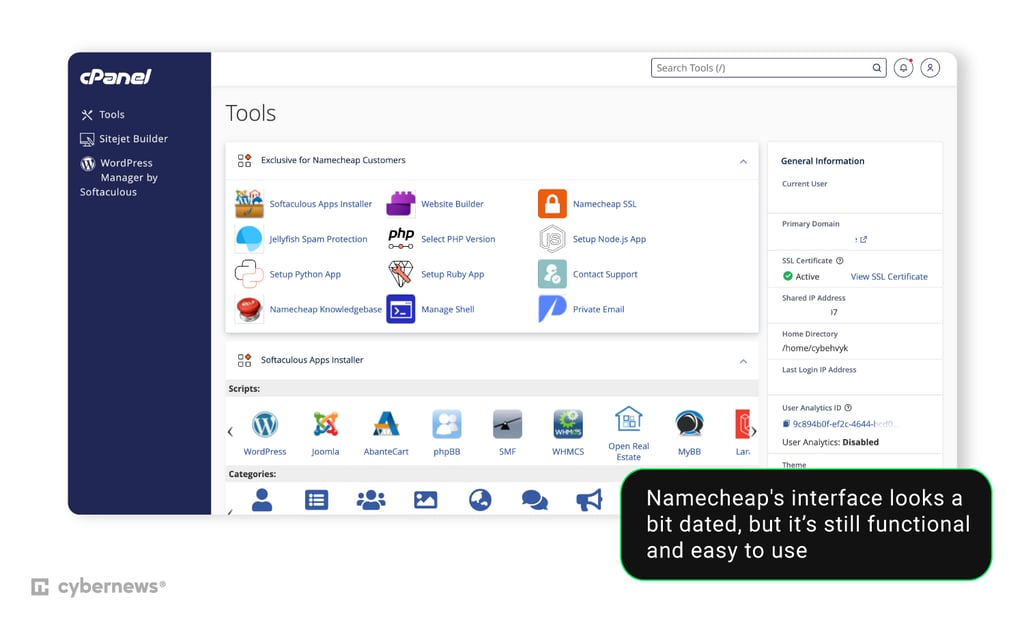Click the Manage Shell text link

[447, 310]
